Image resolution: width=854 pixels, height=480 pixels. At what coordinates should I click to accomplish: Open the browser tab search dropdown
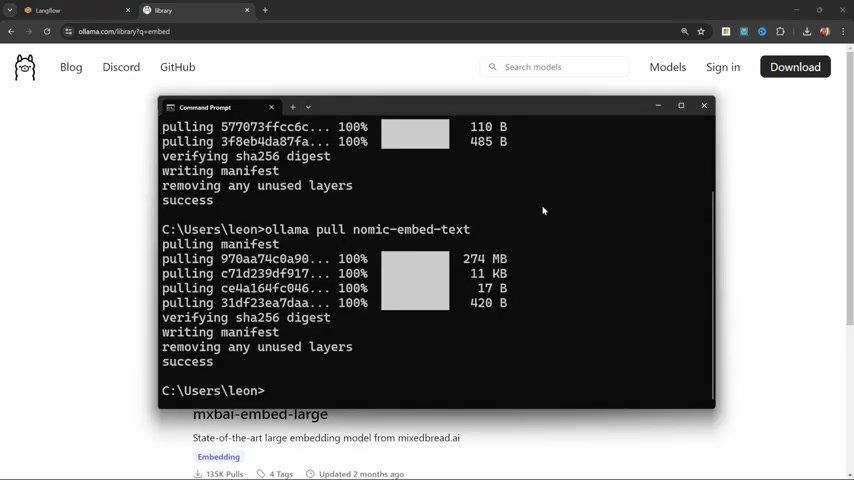(10, 10)
